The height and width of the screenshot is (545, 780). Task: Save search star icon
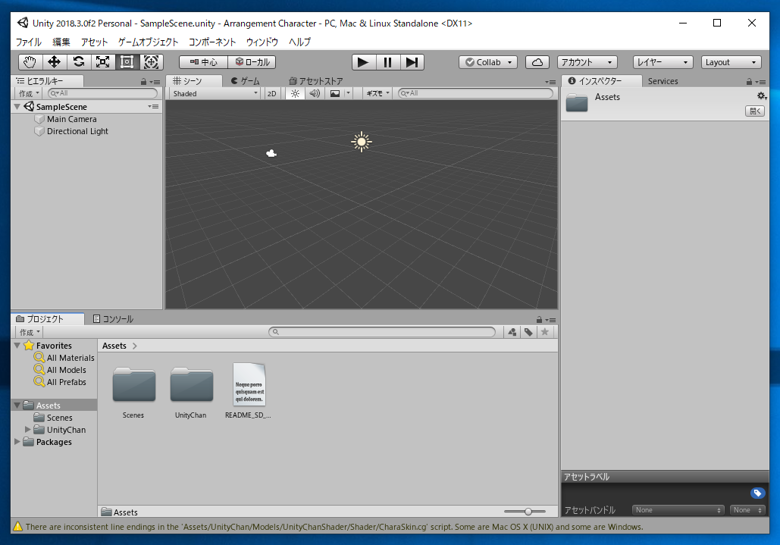pyautogui.click(x=545, y=332)
